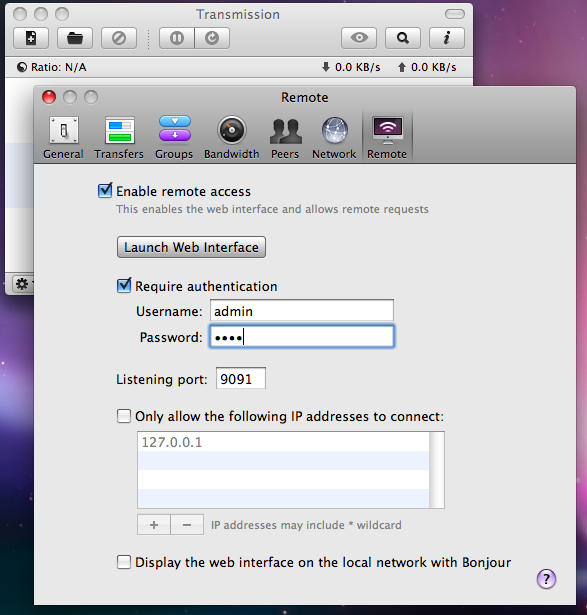Uncheck Require authentication
This screenshot has height=615, width=587.
coord(124,286)
